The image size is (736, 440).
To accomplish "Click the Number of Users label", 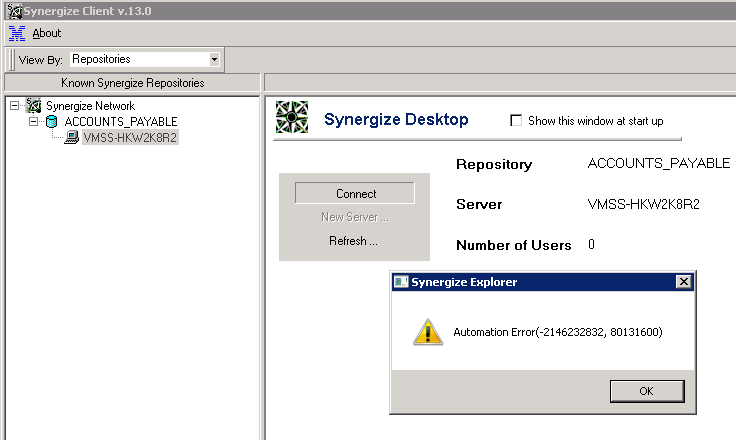I will tap(514, 245).
